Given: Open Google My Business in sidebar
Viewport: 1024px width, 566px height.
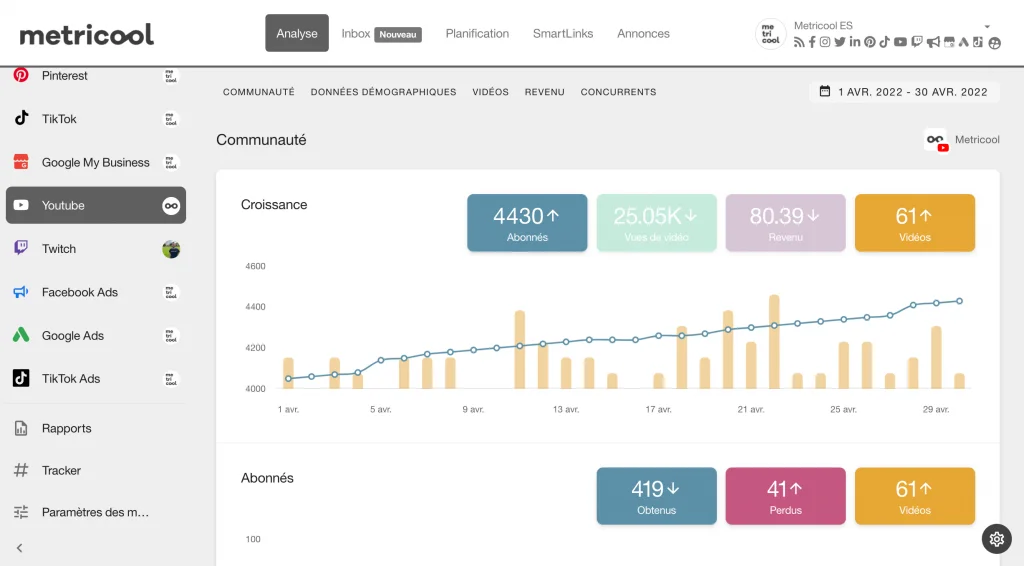Looking at the screenshot, I should [96, 162].
